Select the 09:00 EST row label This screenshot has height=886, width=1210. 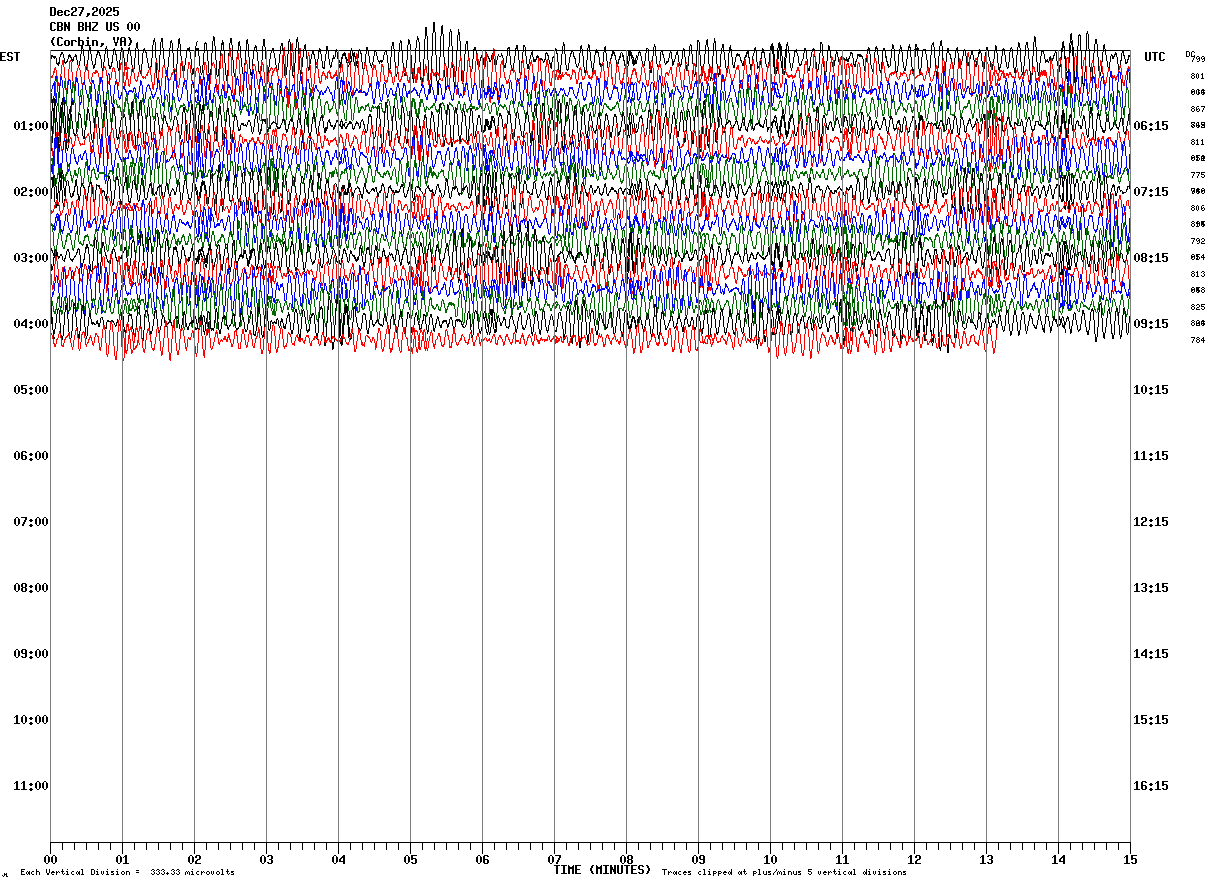(x=31, y=654)
